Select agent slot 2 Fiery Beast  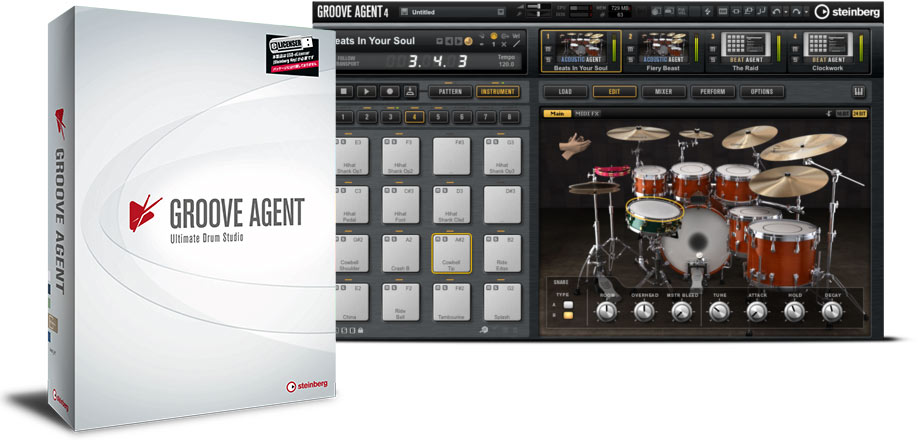(662, 51)
